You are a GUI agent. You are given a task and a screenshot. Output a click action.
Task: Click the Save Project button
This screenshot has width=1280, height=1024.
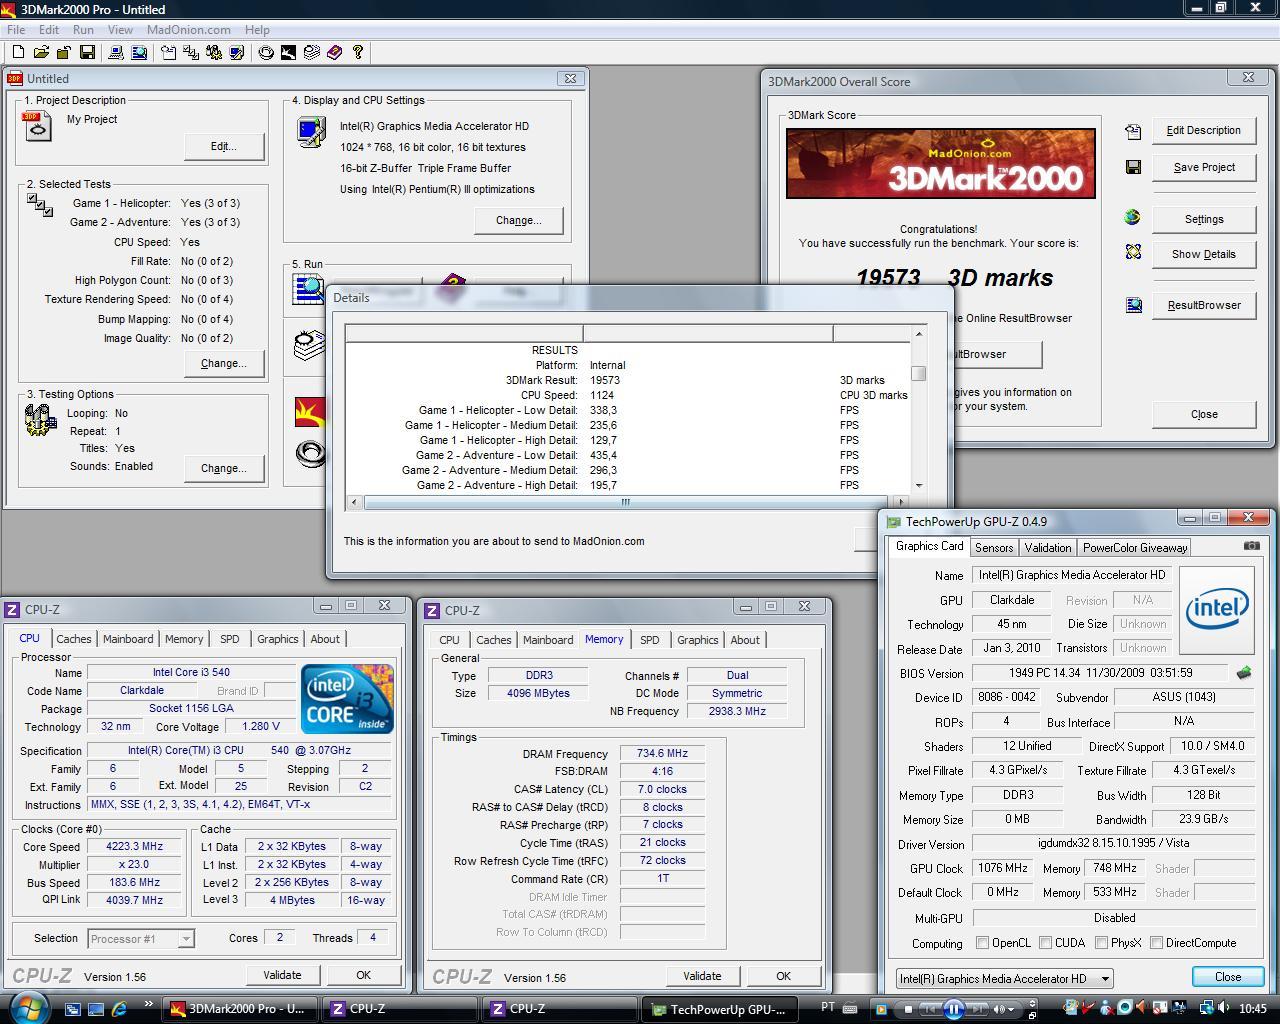(x=1203, y=167)
